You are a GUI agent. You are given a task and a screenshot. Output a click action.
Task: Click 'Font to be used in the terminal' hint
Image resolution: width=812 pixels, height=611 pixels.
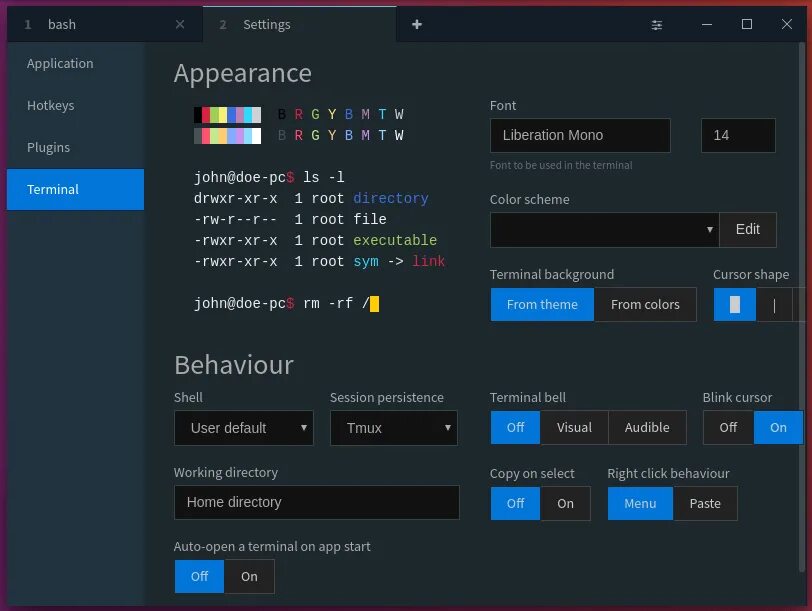pyautogui.click(x=561, y=165)
